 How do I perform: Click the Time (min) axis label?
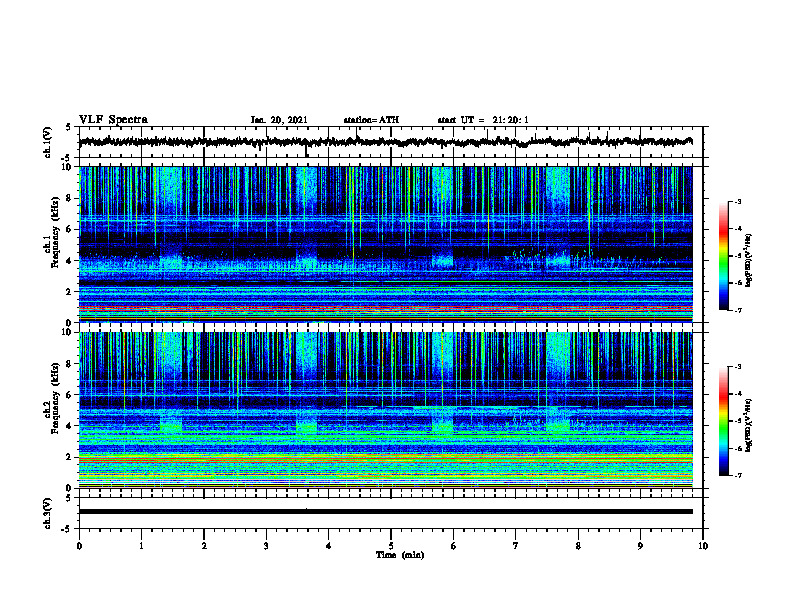point(400,555)
